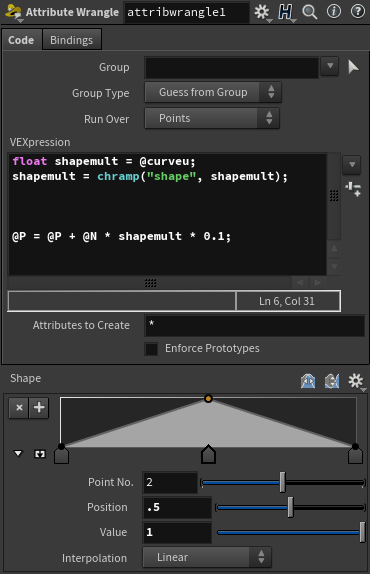370x574 pixels.
Task: Open the VEXpression presets dropdown arrow
Action: tap(352, 165)
